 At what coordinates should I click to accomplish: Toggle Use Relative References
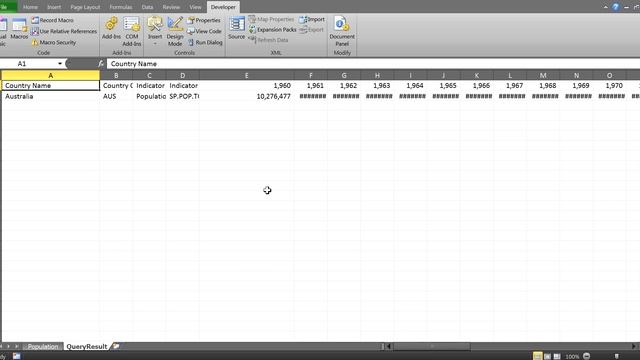pos(64,31)
